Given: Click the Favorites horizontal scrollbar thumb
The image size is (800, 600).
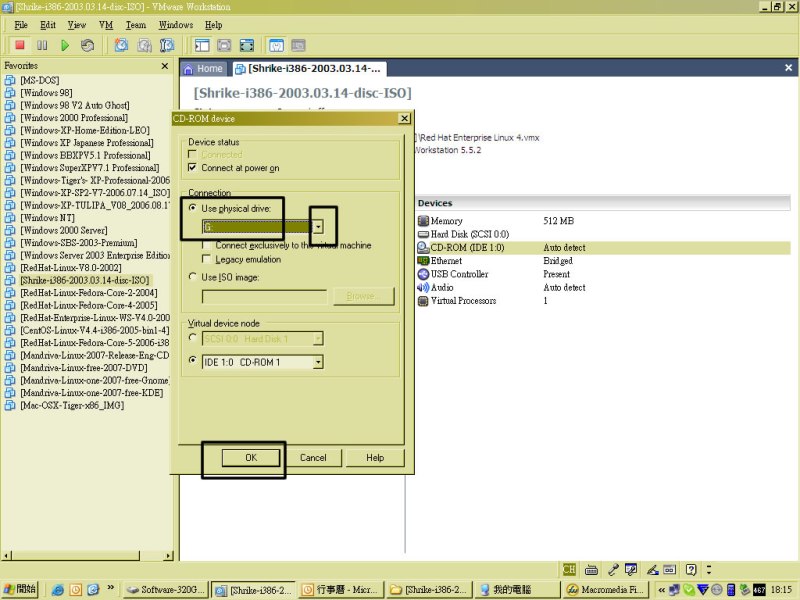Looking at the screenshot, I should click(x=75, y=555).
